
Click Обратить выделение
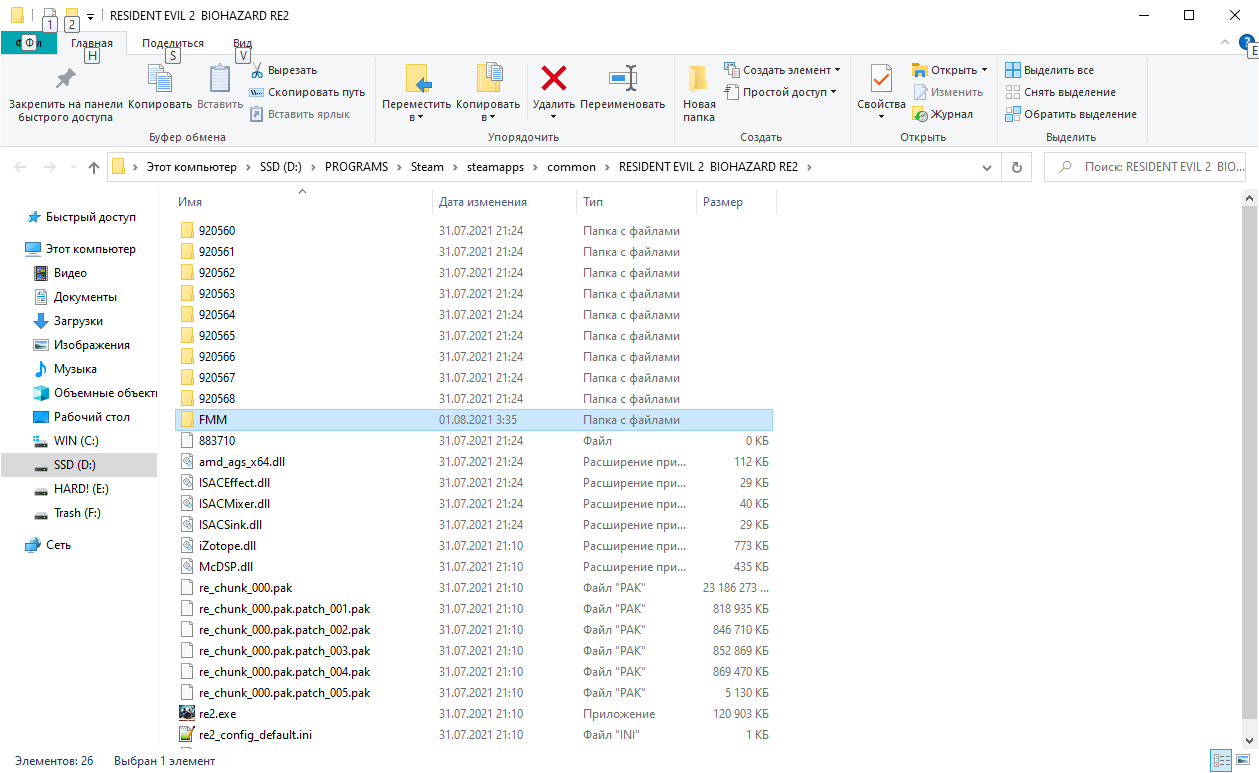point(1070,114)
